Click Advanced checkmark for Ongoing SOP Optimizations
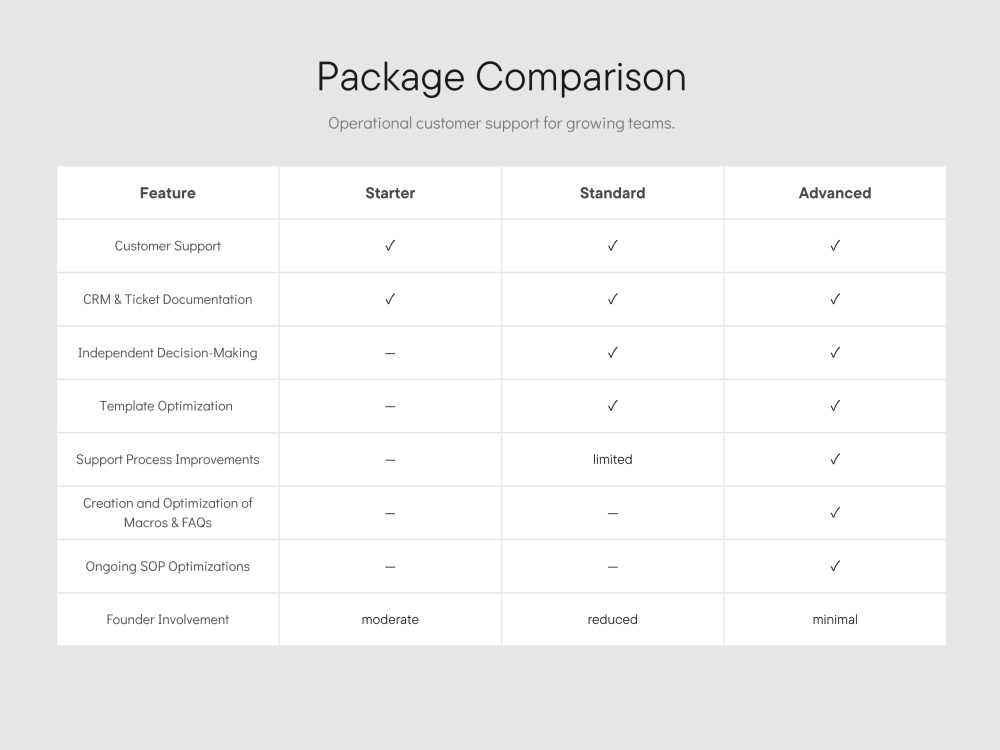 [835, 566]
